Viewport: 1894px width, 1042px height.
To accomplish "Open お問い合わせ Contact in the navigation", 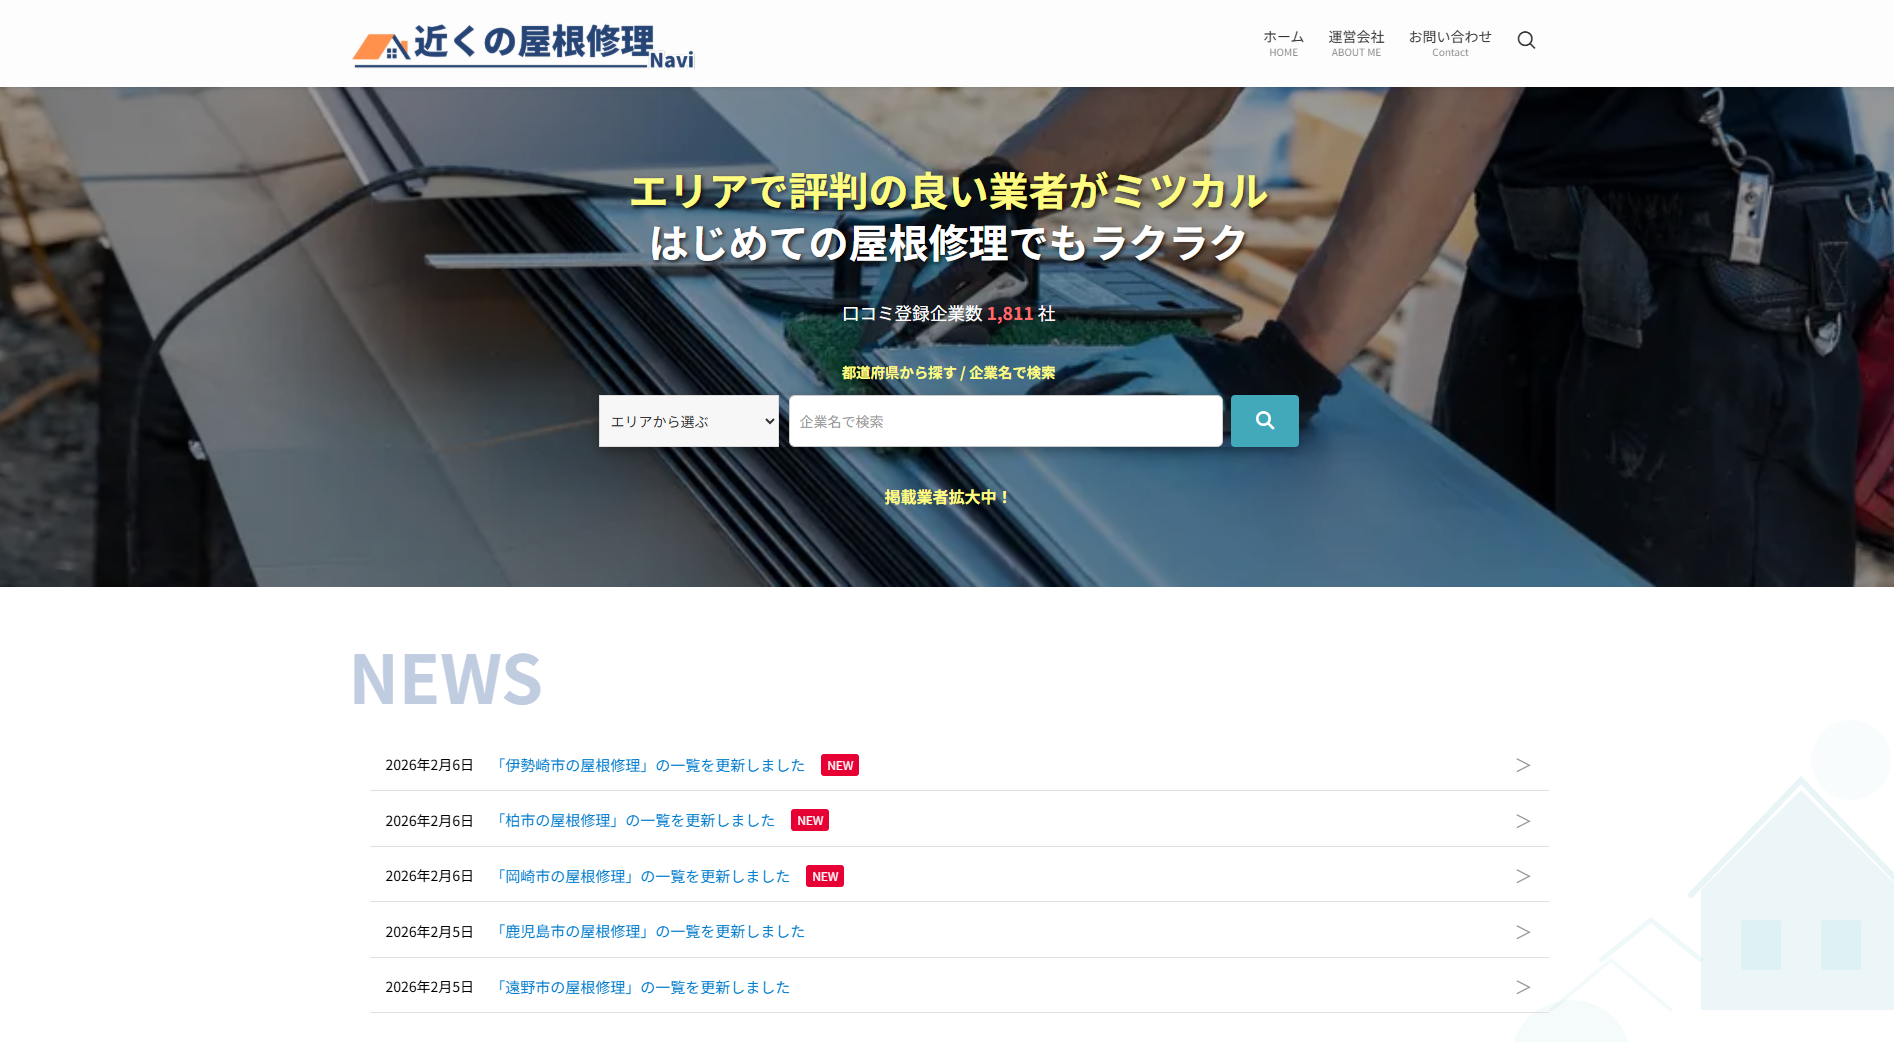I will (x=1450, y=42).
